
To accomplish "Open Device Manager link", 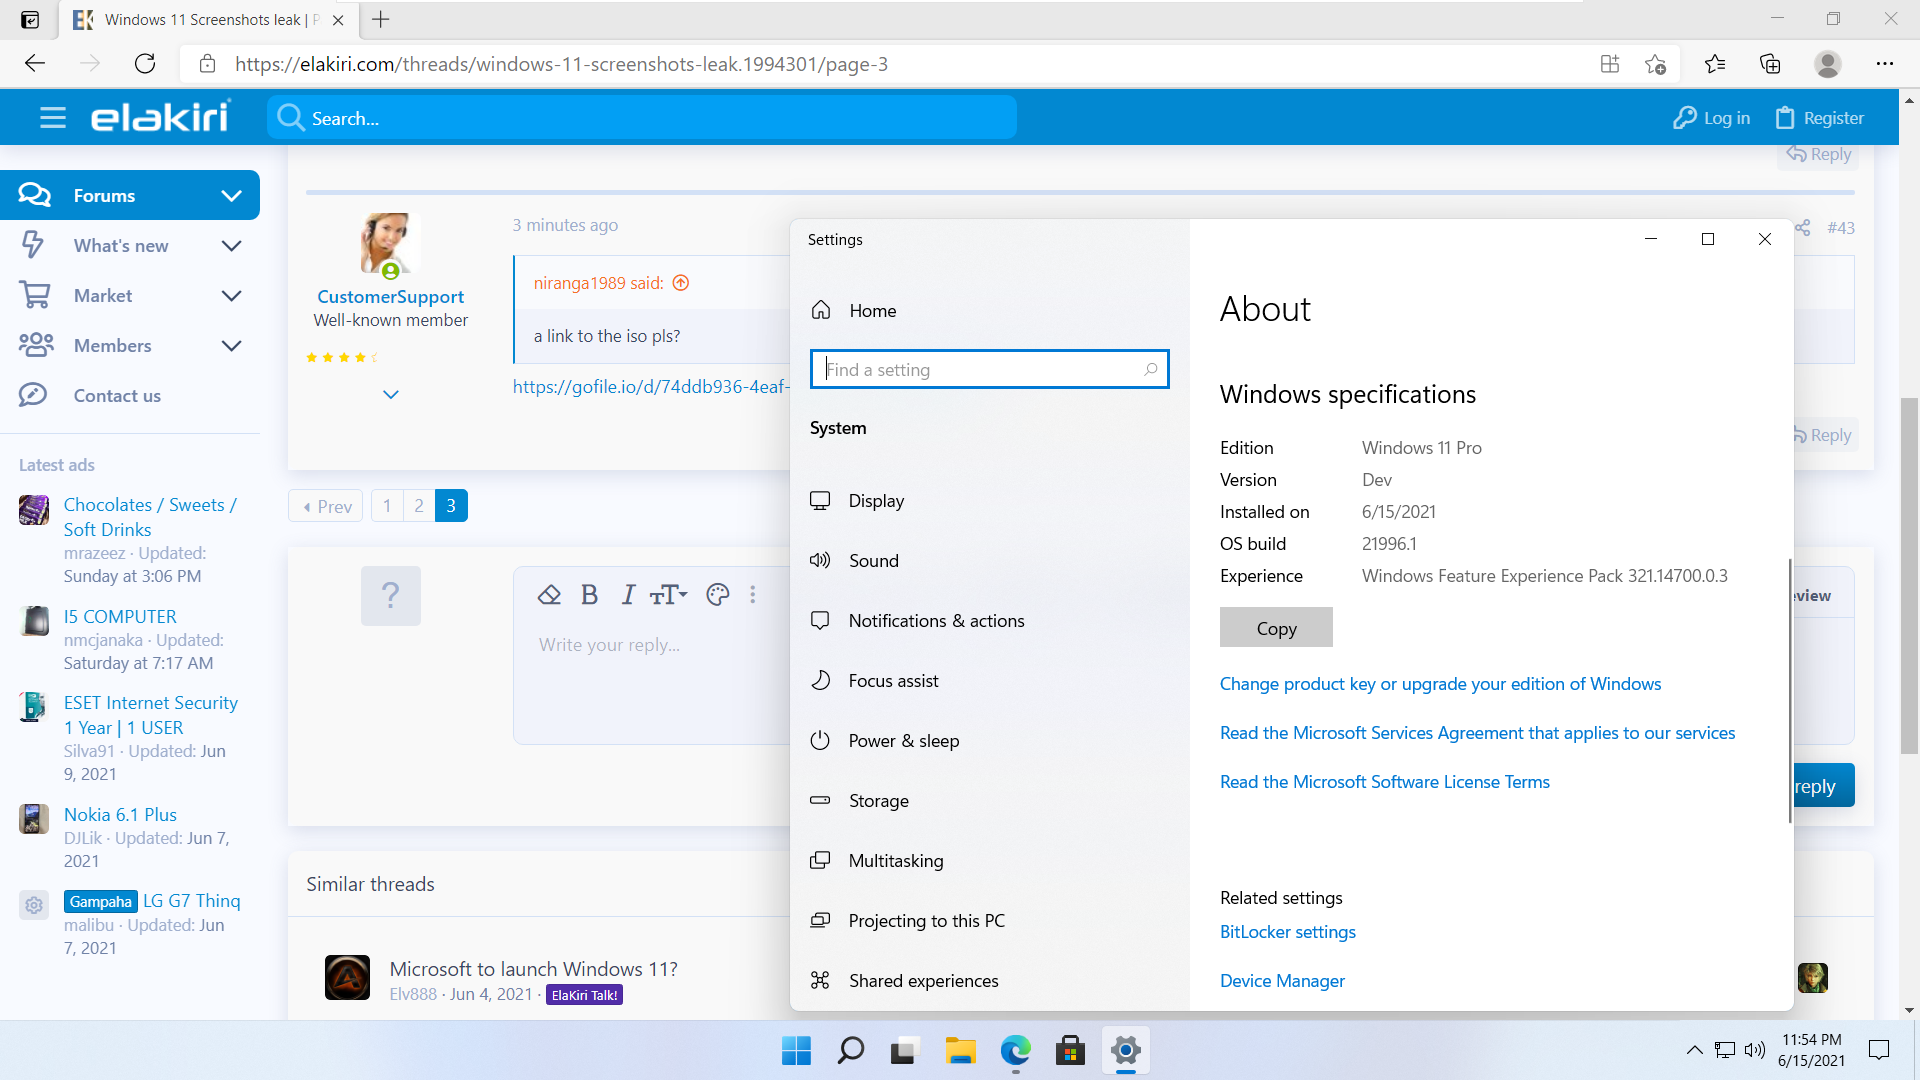I will 1282,981.
